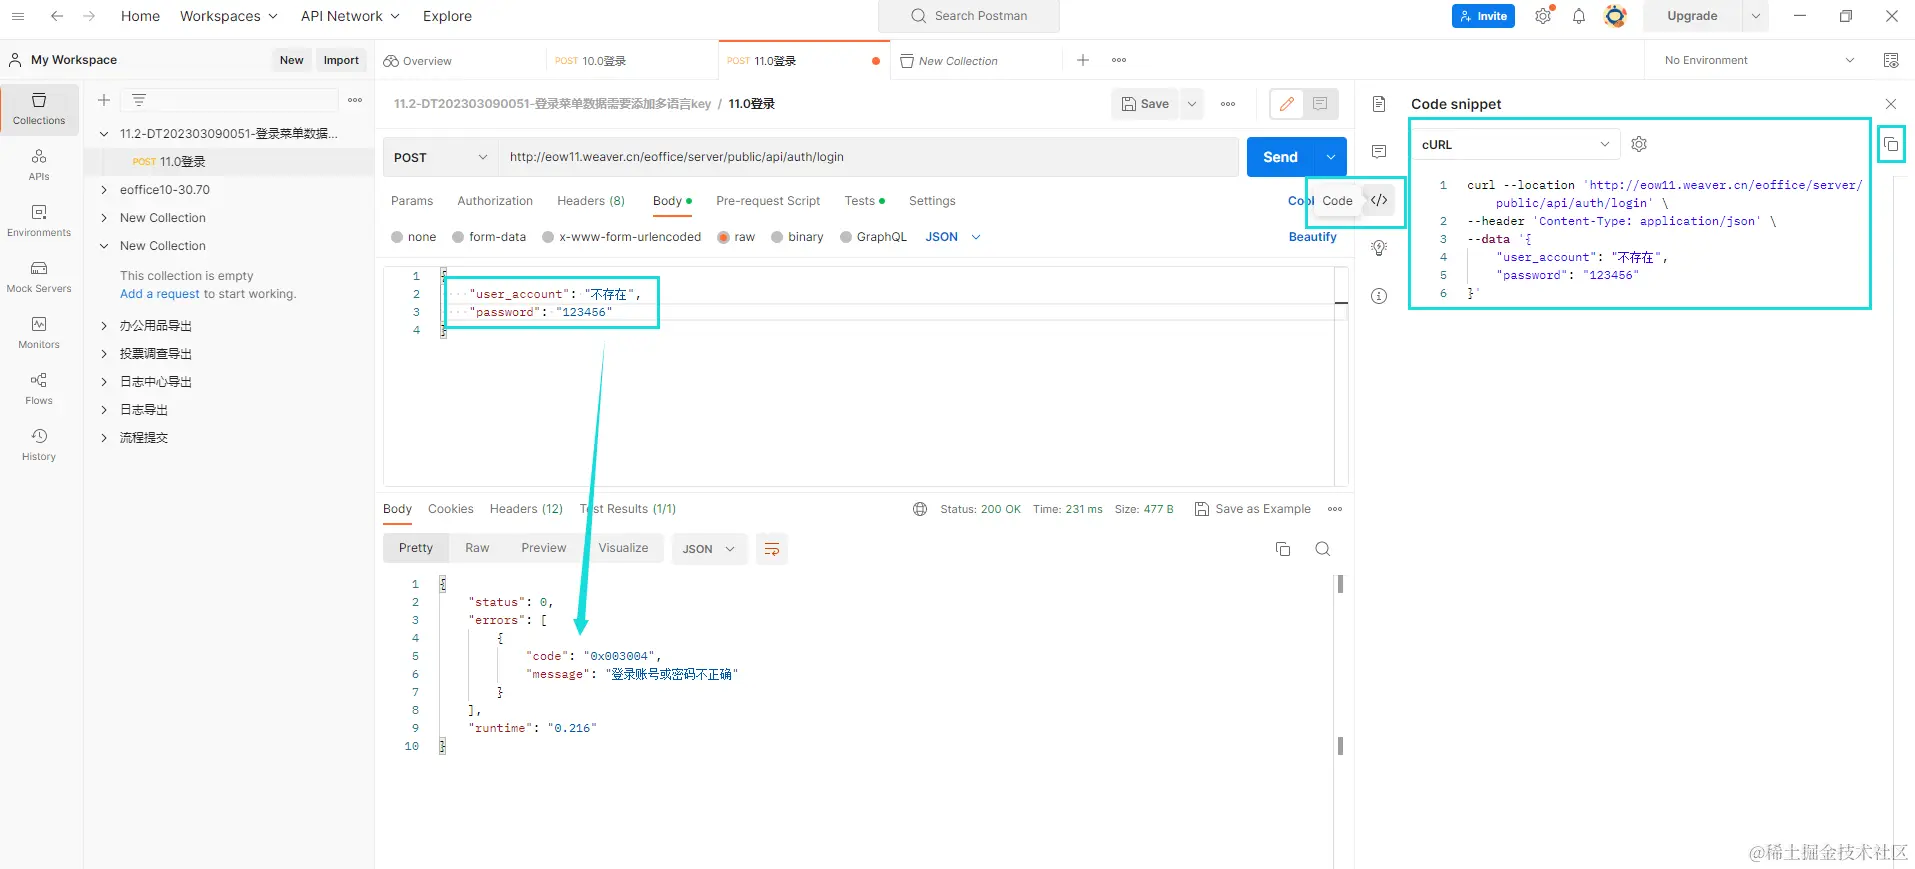This screenshot has width=1915, height=869.
Task: Click the Import button
Action: [341, 60]
